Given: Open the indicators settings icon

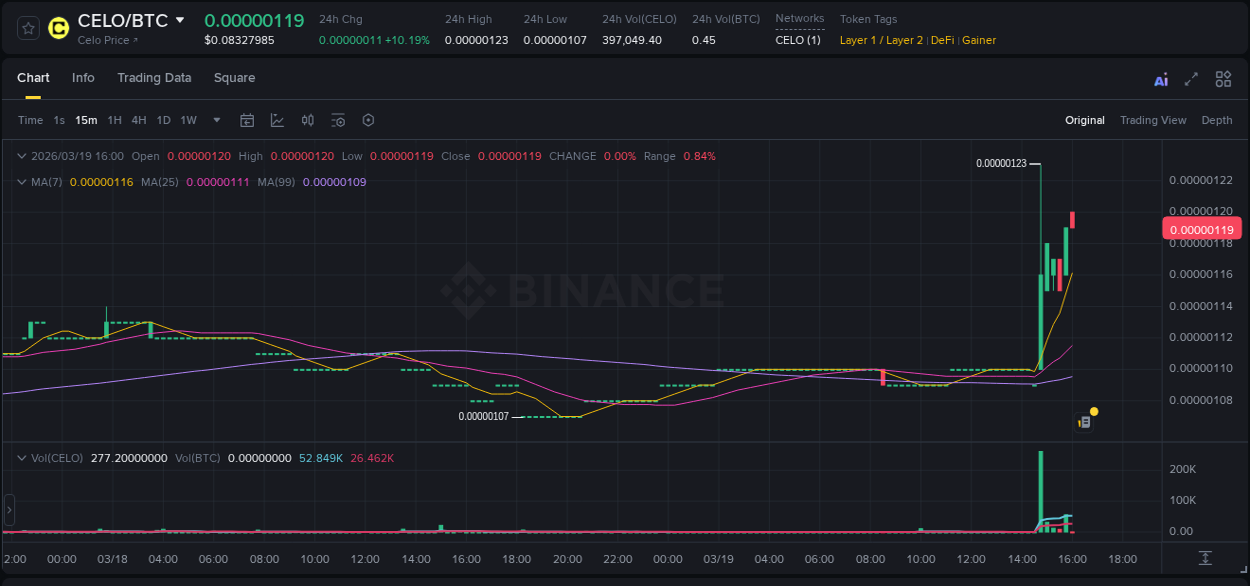Looking at the screenshot, I should pos(338,120).
